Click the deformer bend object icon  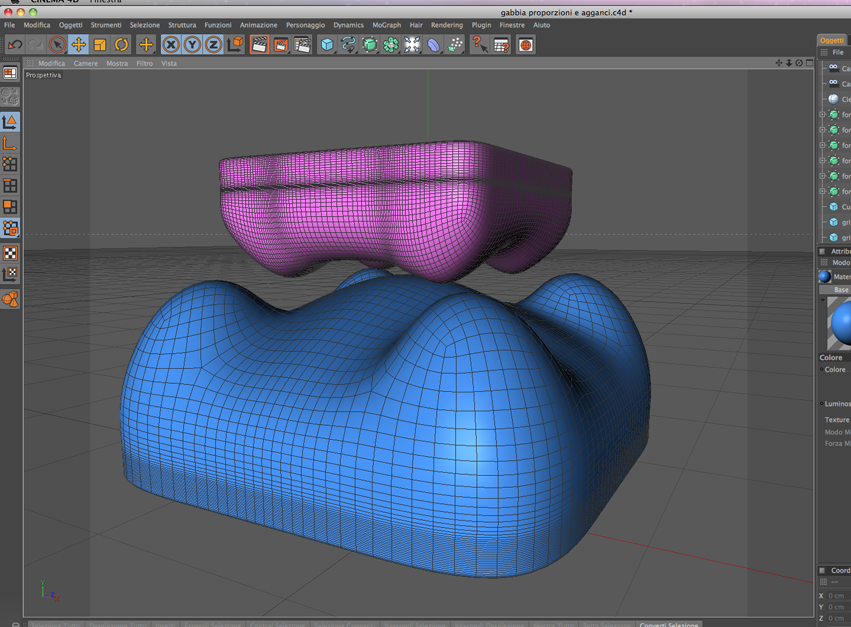pos(433,45)
